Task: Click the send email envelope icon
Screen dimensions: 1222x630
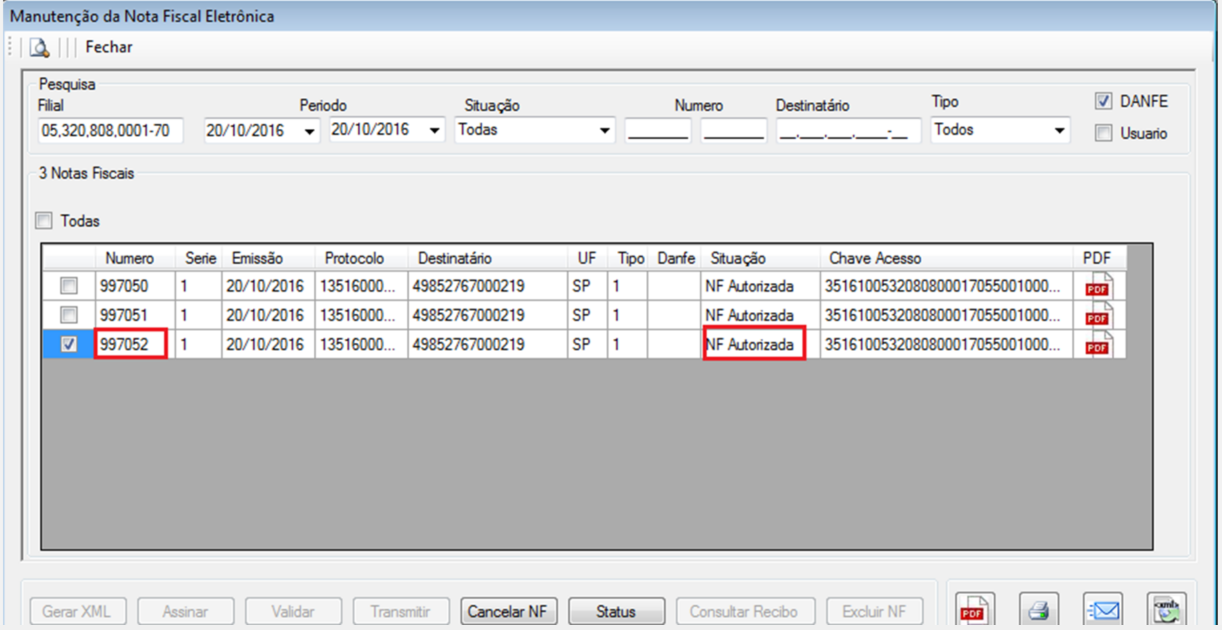Action: (1103, 608)
